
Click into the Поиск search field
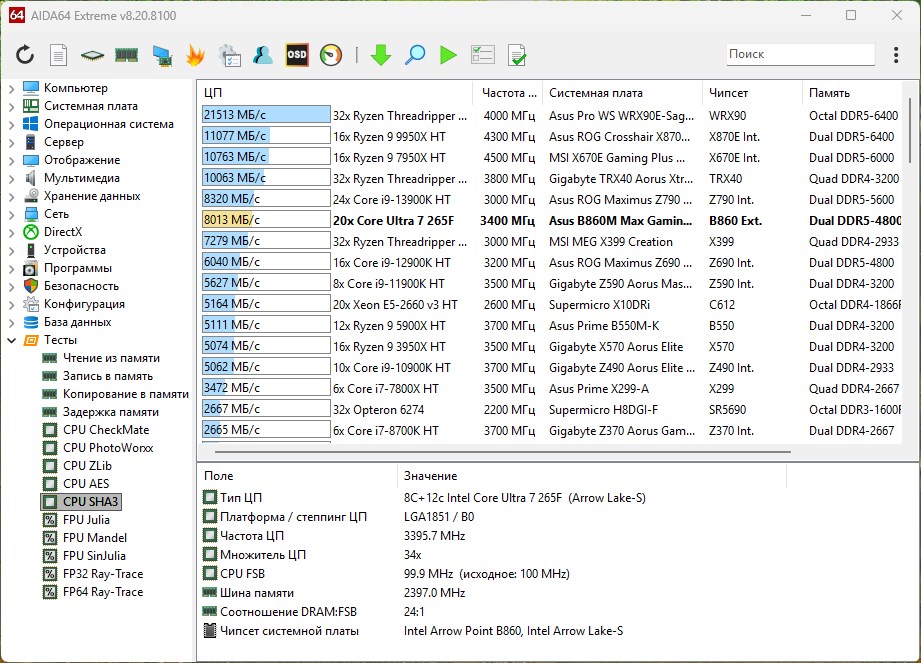tap(798, 54)
